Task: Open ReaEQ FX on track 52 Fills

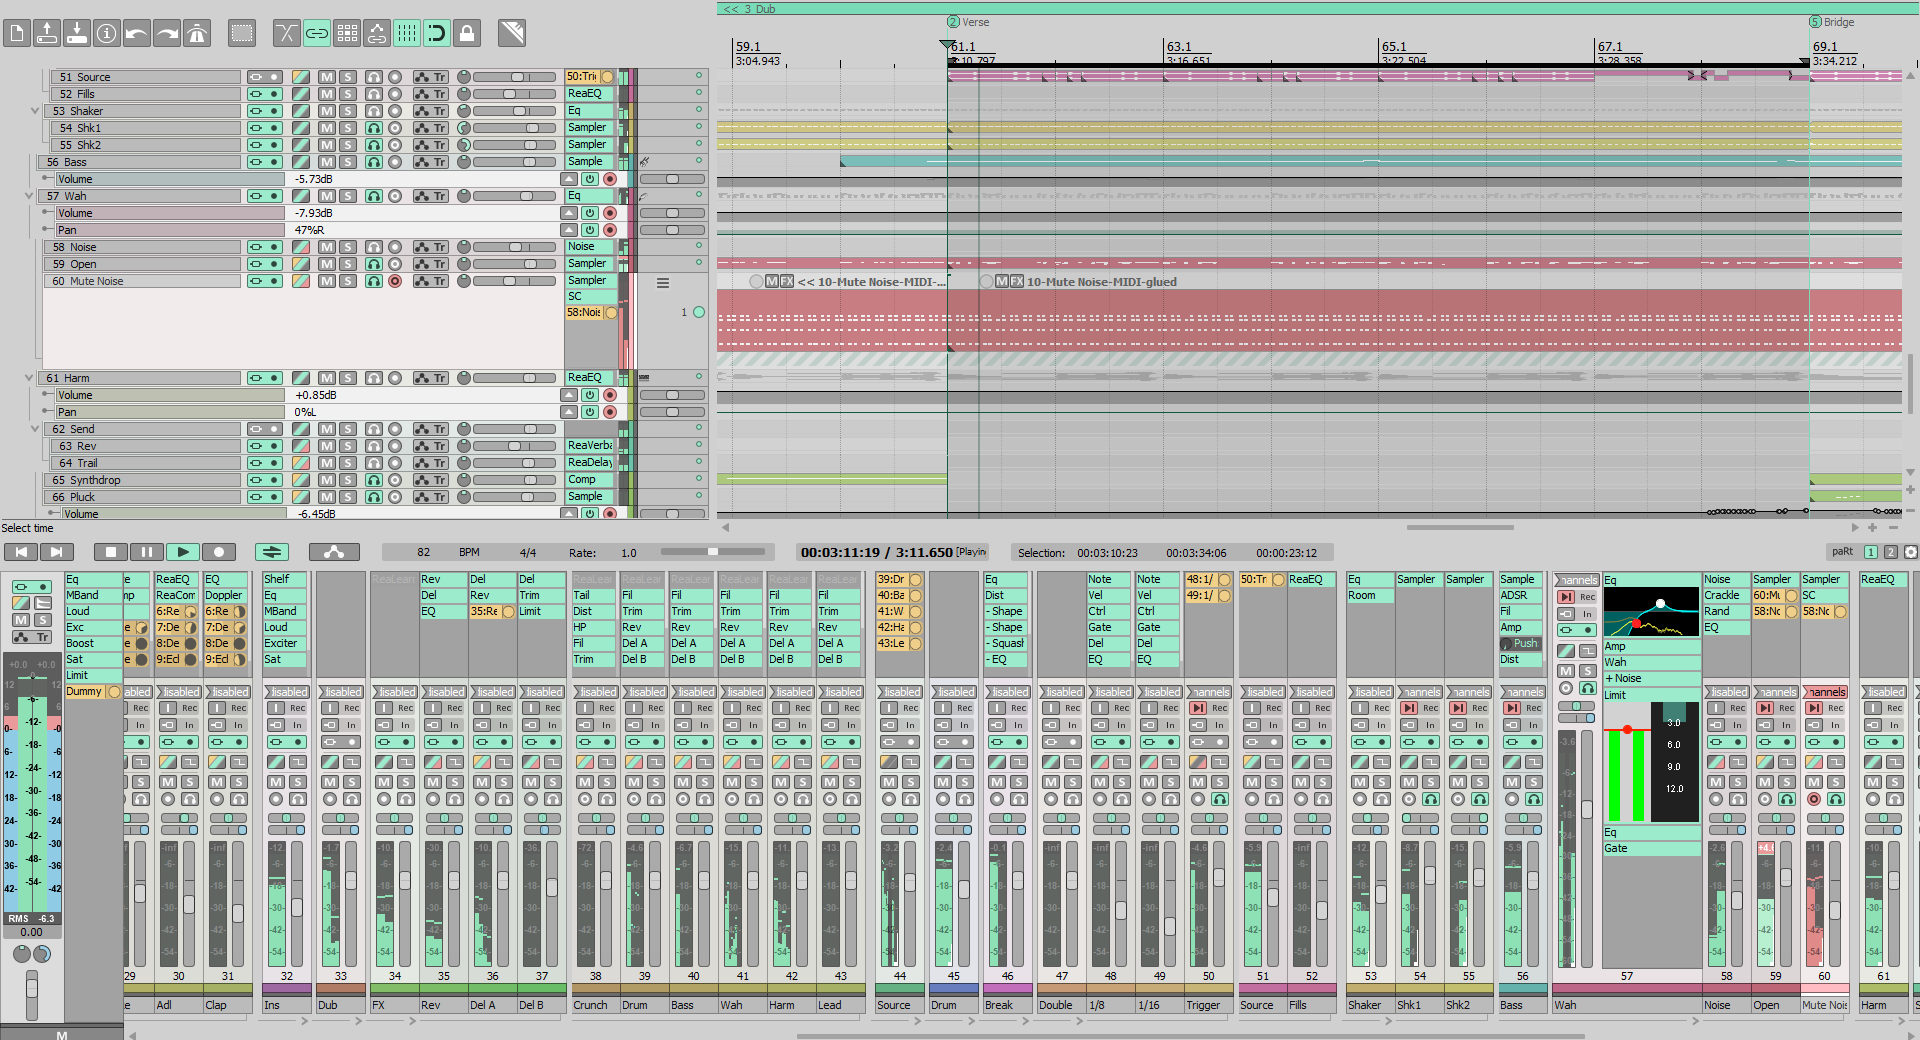Action: click(590, 94)
